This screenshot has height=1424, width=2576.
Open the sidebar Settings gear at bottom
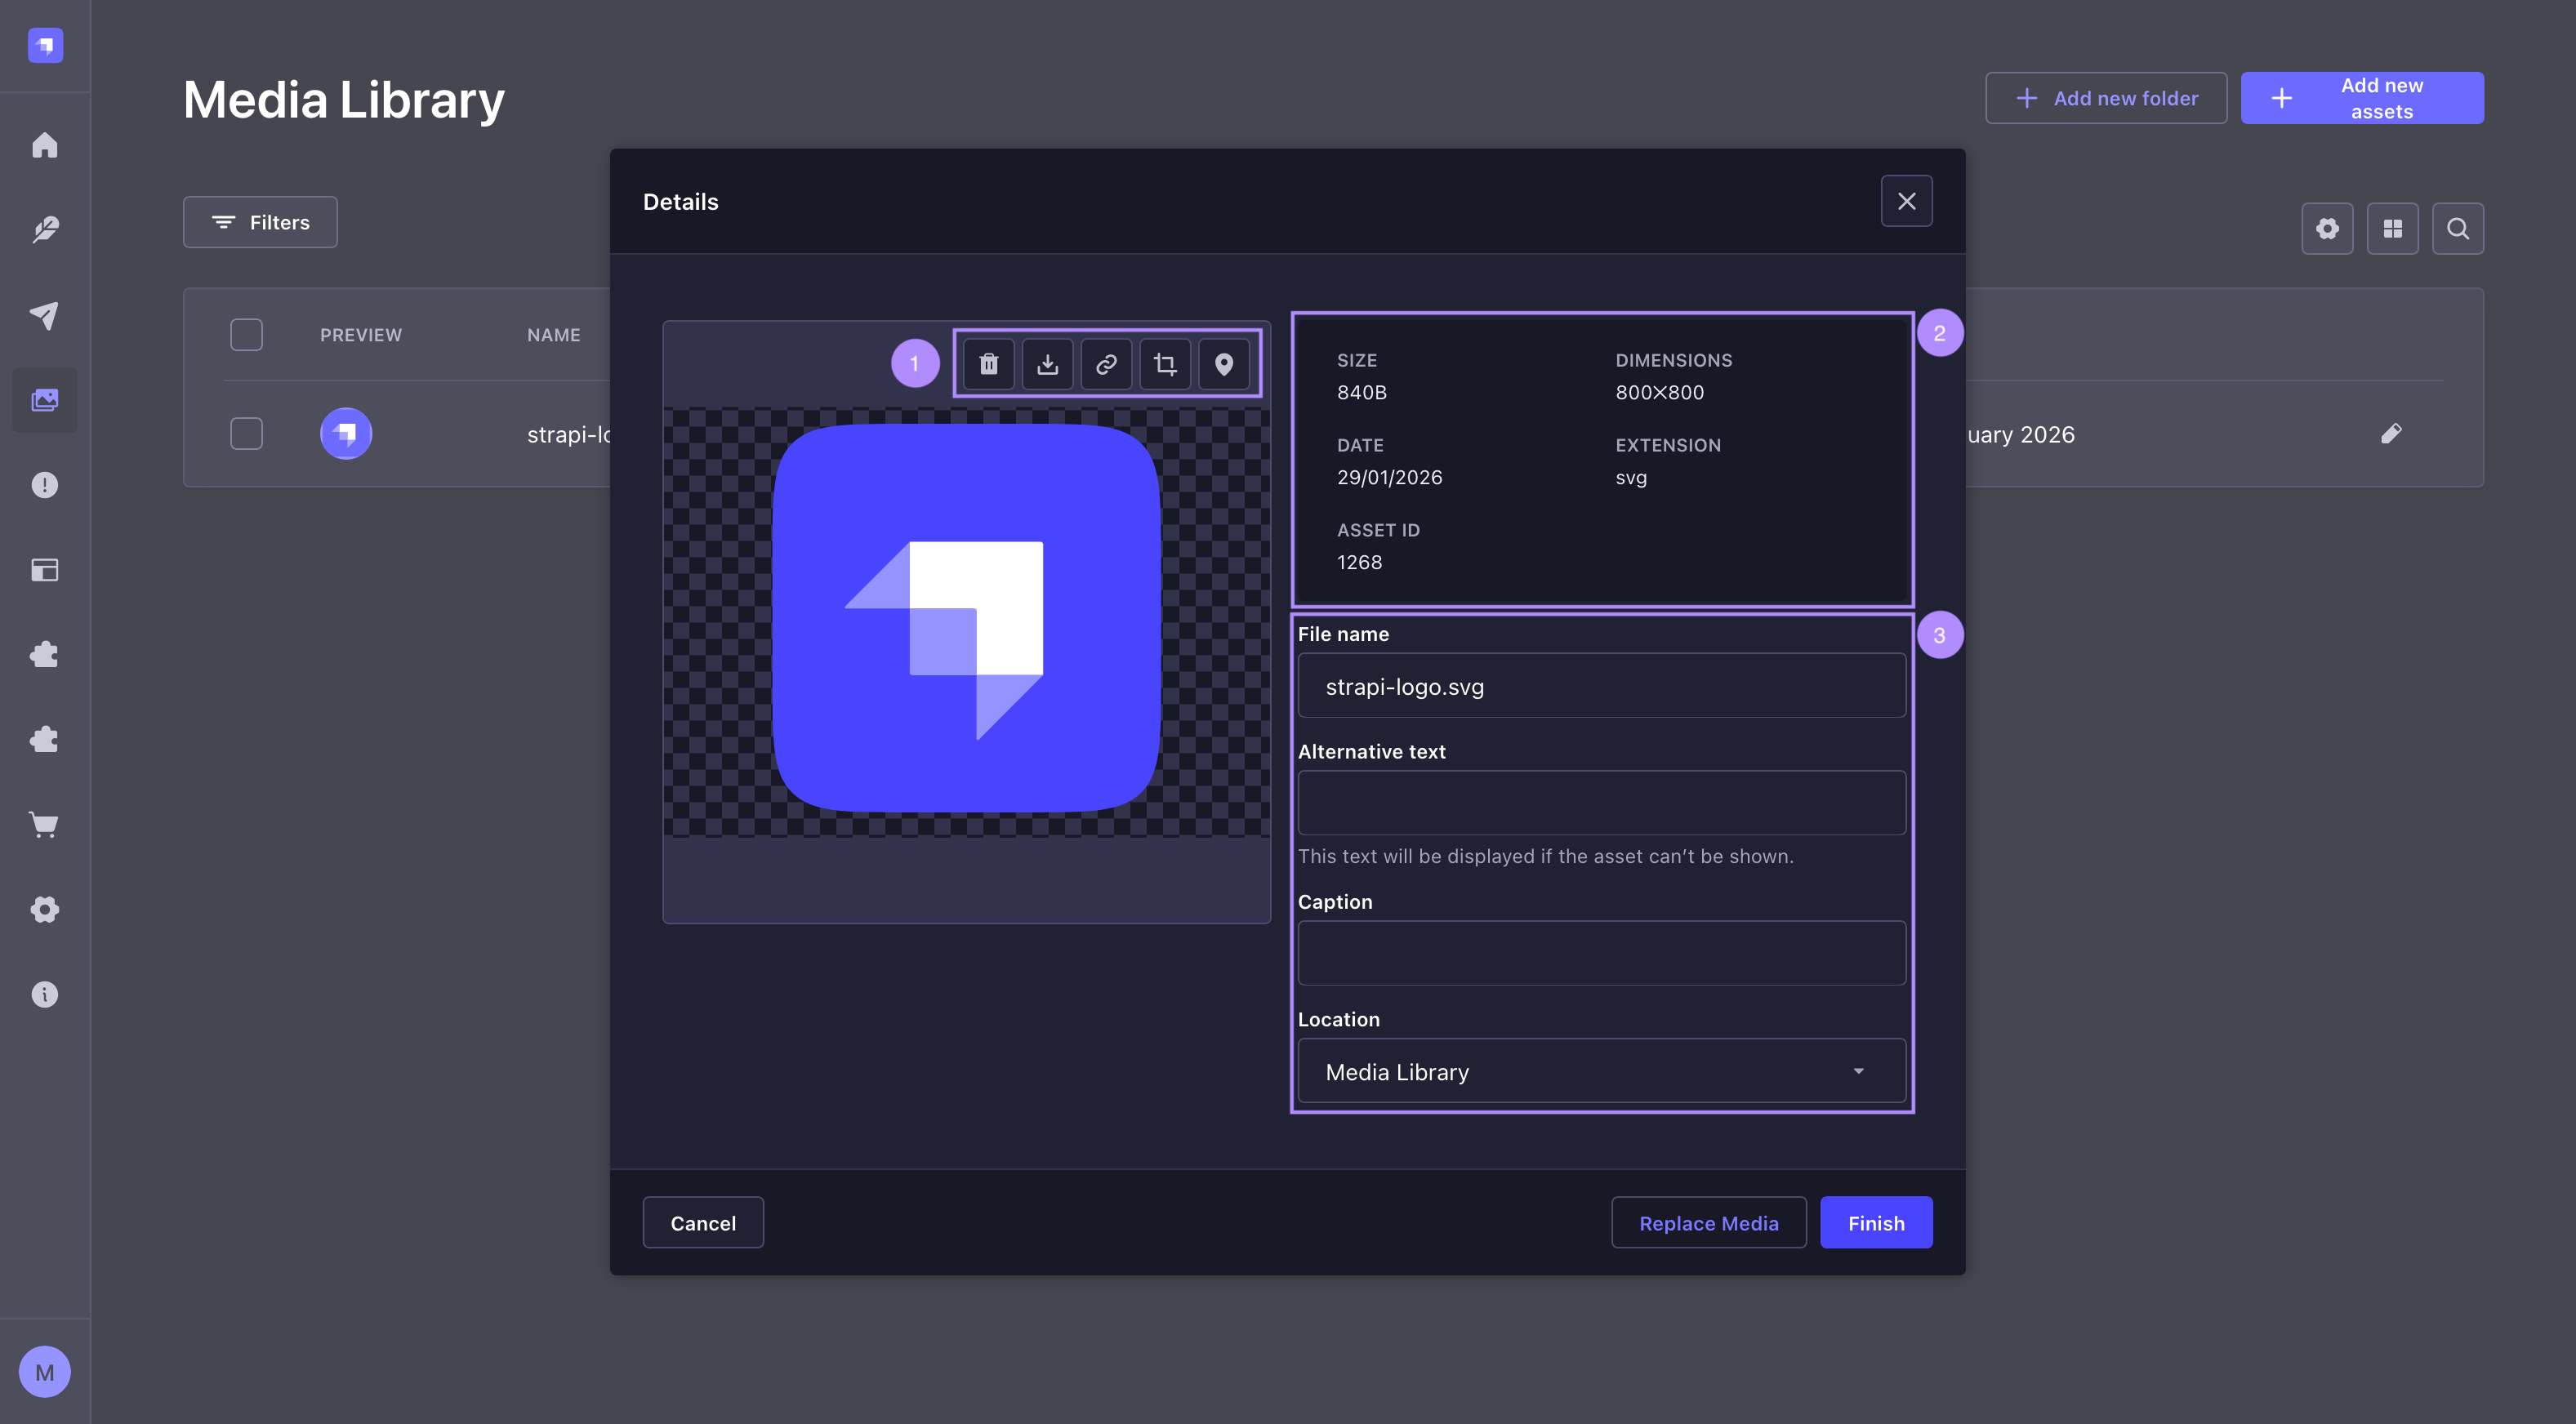[45, 909]
